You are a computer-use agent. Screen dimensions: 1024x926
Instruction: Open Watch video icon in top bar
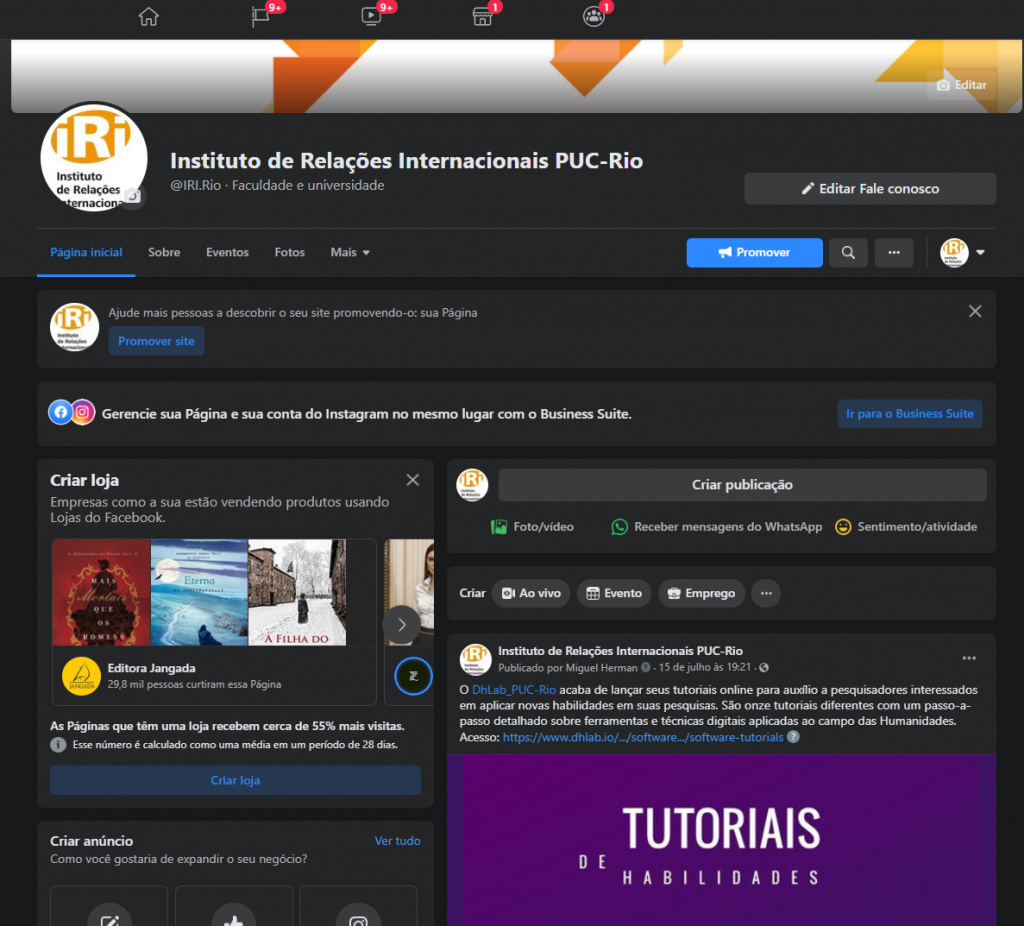pyautogui.click(x=371, y=16)
